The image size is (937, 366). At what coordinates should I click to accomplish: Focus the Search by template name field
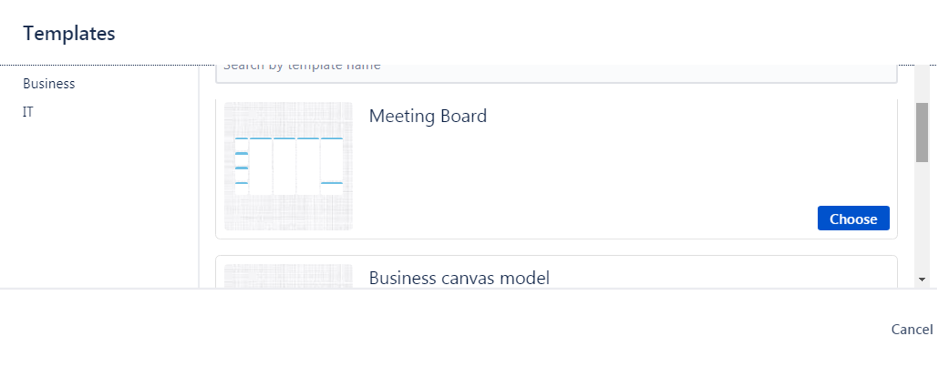[556, 73]
